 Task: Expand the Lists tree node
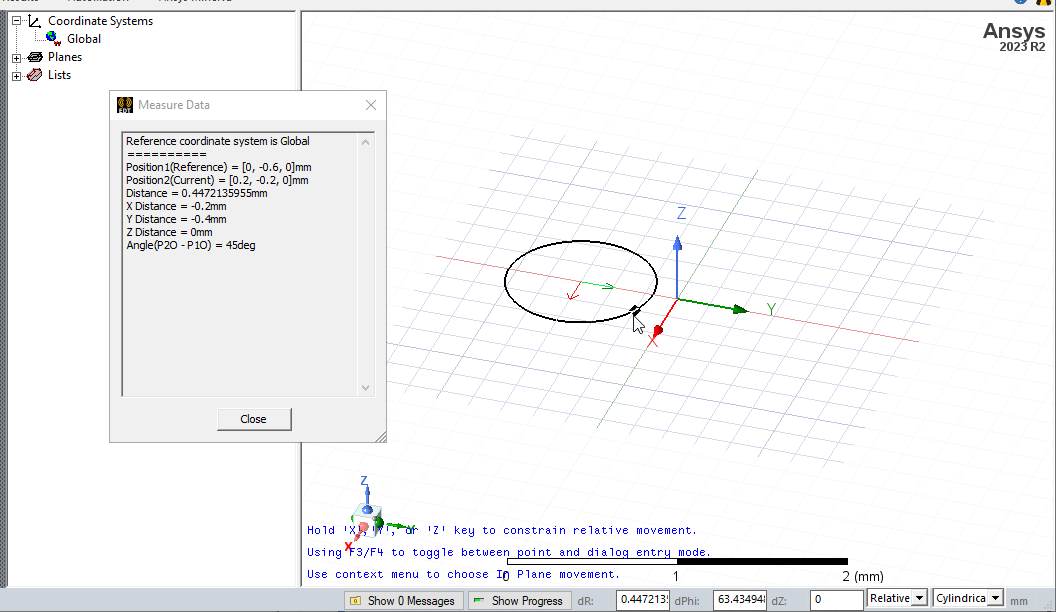15,74
